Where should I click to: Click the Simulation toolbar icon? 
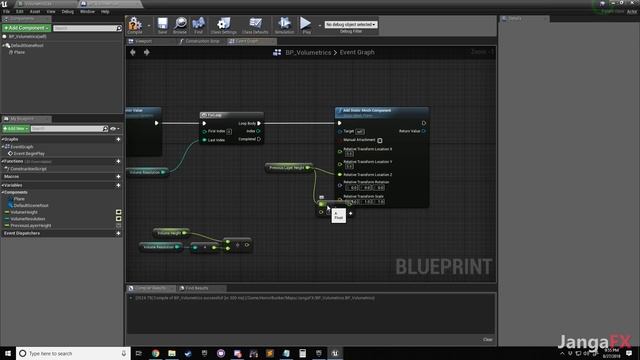pyautogui.click(x=284, y=24)
